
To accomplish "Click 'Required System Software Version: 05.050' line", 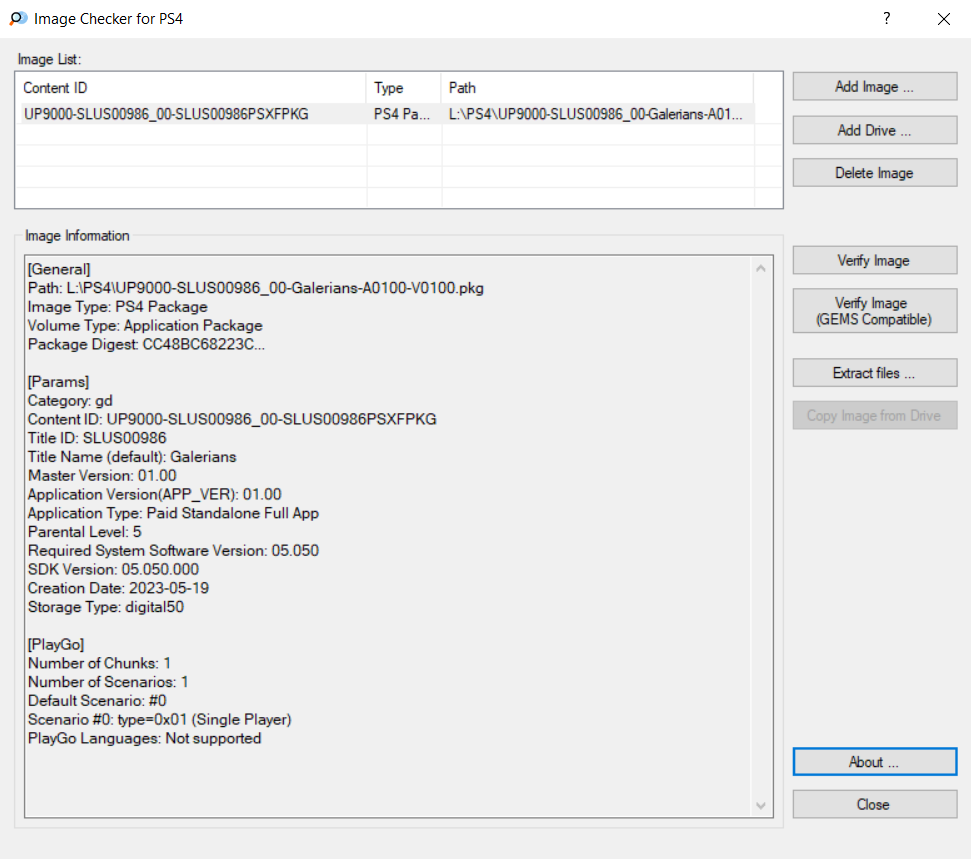I will pos(173,551).
